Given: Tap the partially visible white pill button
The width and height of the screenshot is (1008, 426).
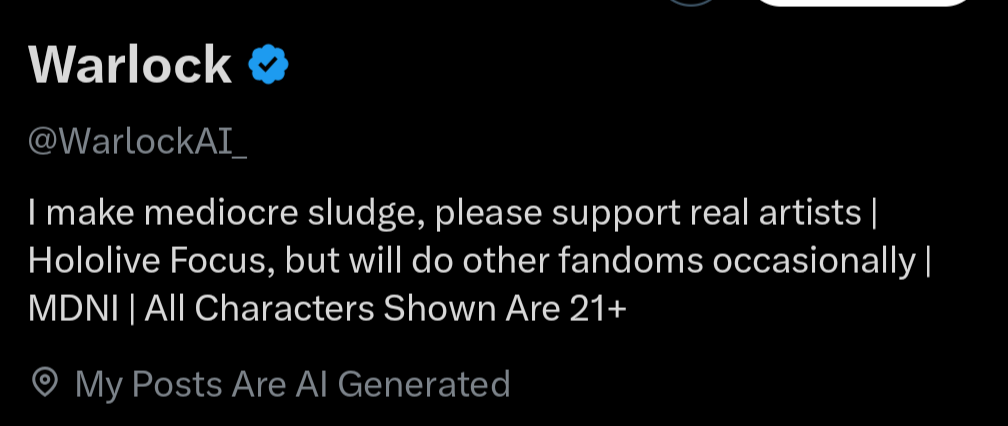Looking at the screenshot, I should 863,3.
